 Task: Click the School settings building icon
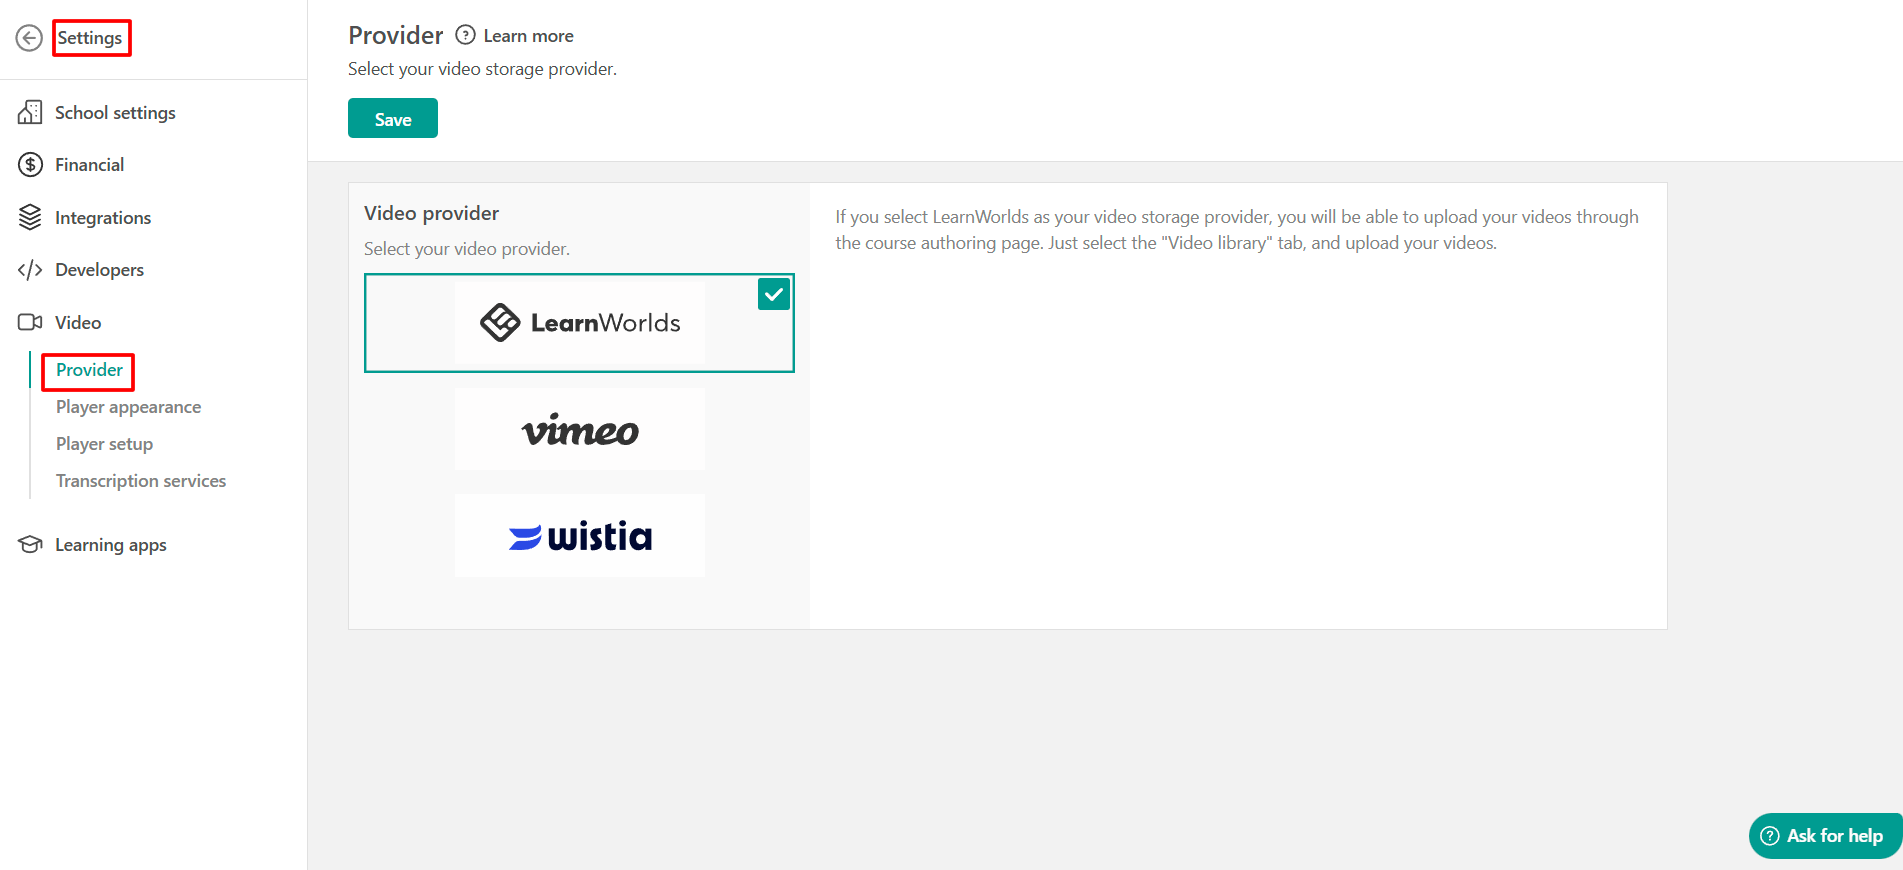click(30, 112)
